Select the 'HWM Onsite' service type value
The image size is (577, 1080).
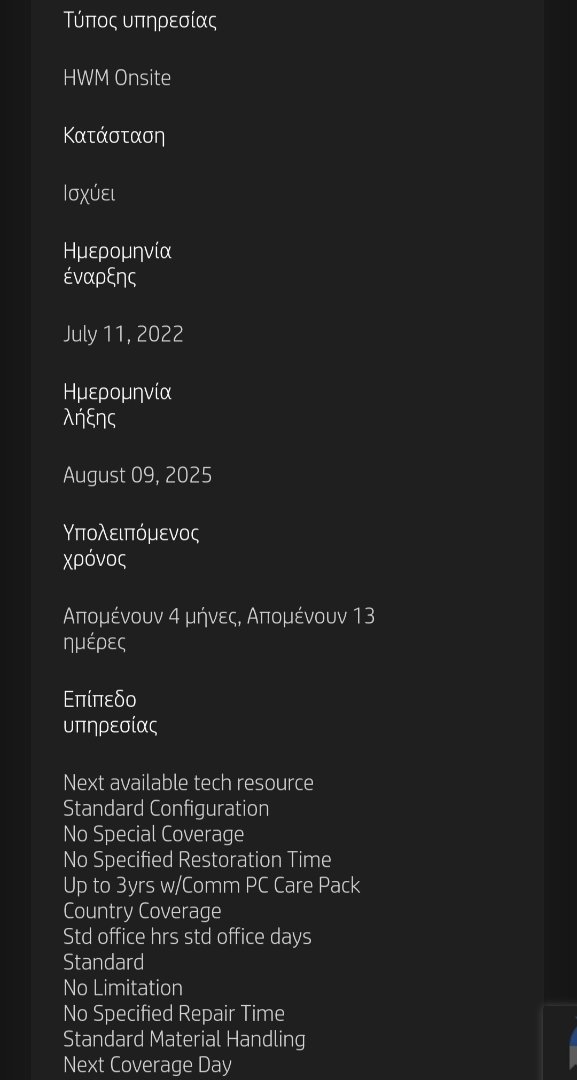pyautogui.click(x=117, y=78)
